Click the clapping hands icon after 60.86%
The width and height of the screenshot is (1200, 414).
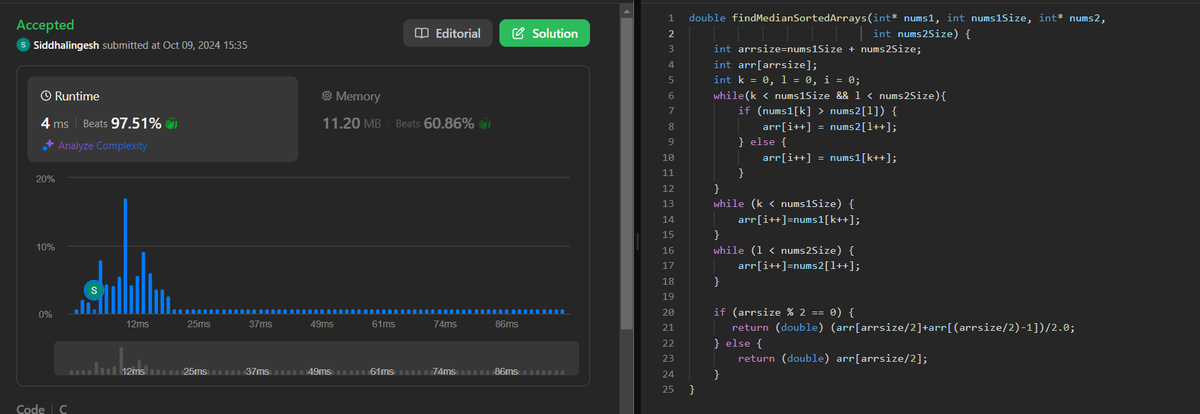click(485, 124)
